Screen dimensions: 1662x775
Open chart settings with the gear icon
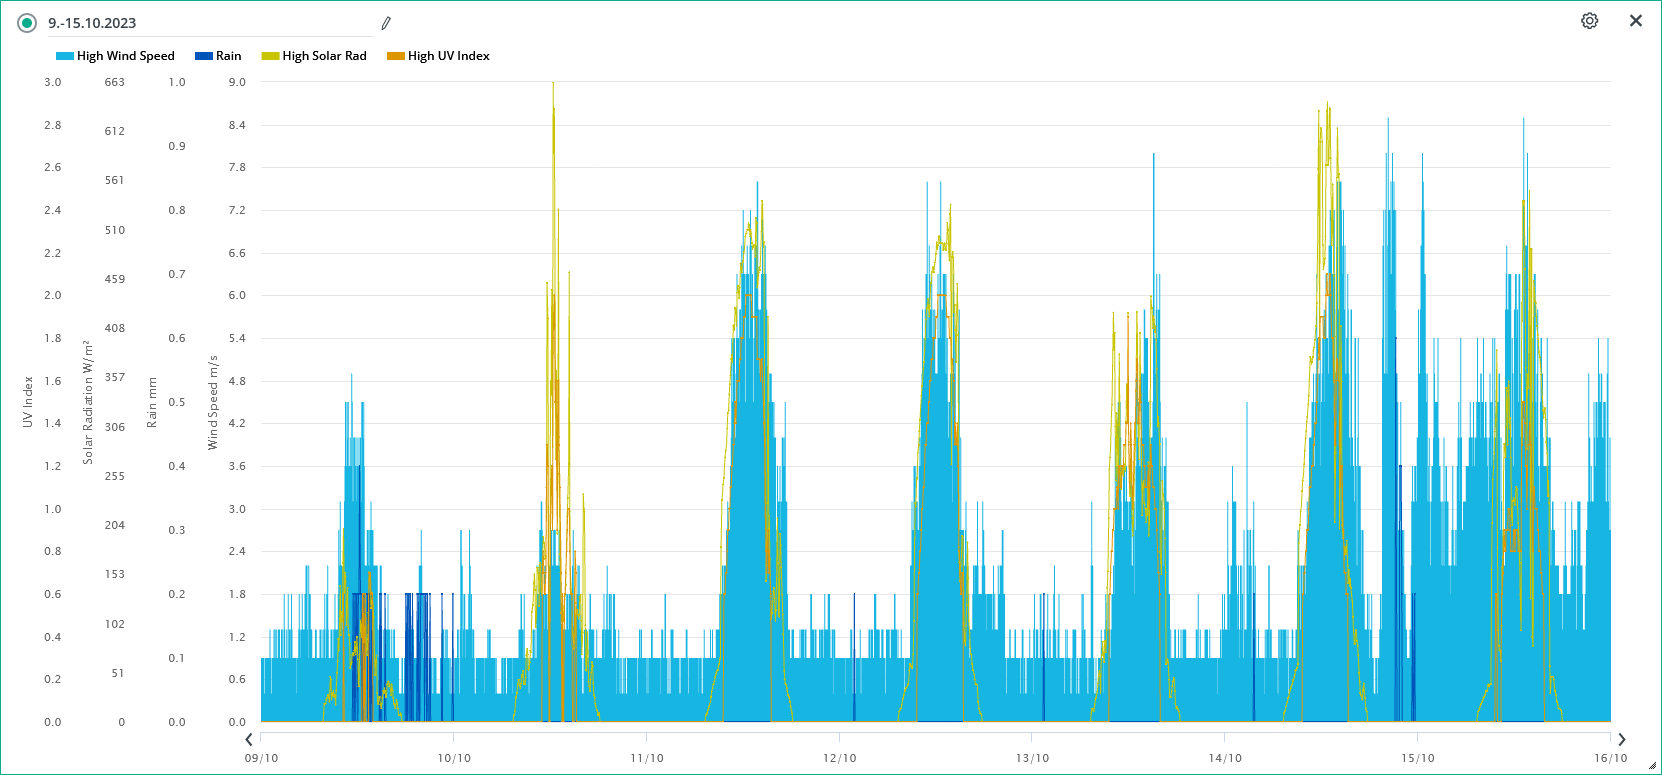(1589, 21)
